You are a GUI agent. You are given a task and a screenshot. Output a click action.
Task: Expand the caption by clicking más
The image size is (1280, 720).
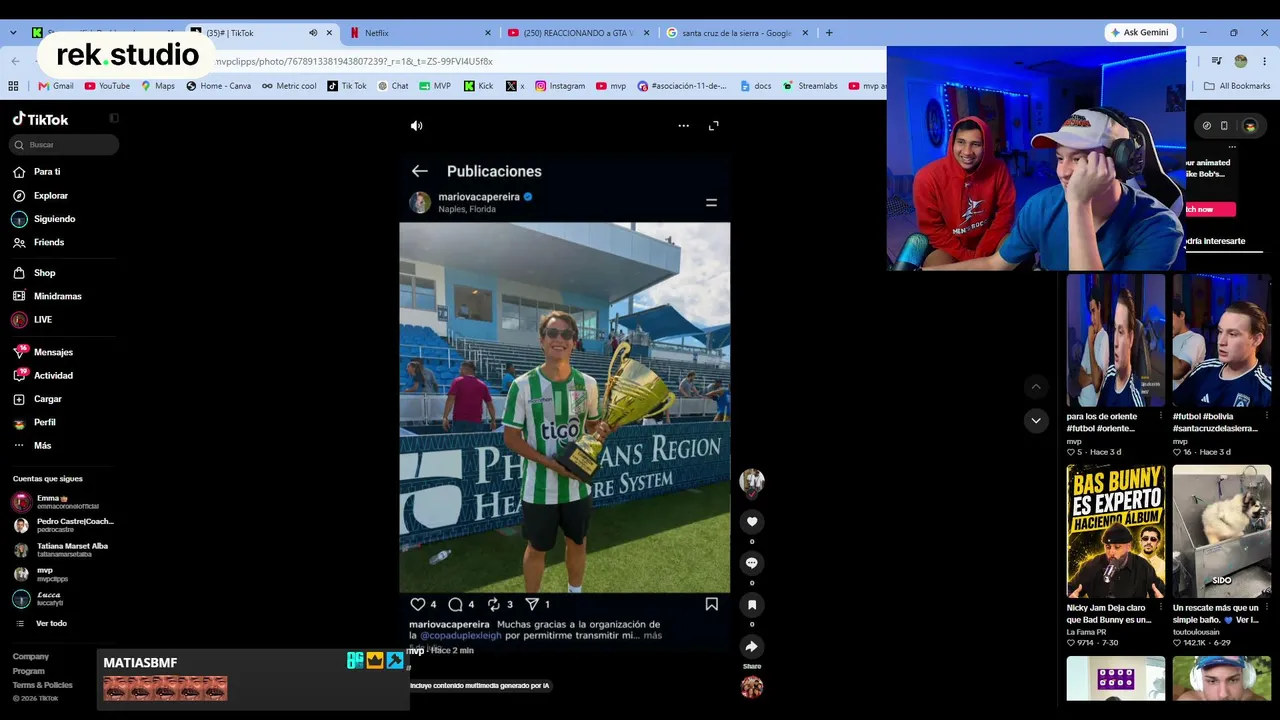pyautogui.click(x=653, y=636)
